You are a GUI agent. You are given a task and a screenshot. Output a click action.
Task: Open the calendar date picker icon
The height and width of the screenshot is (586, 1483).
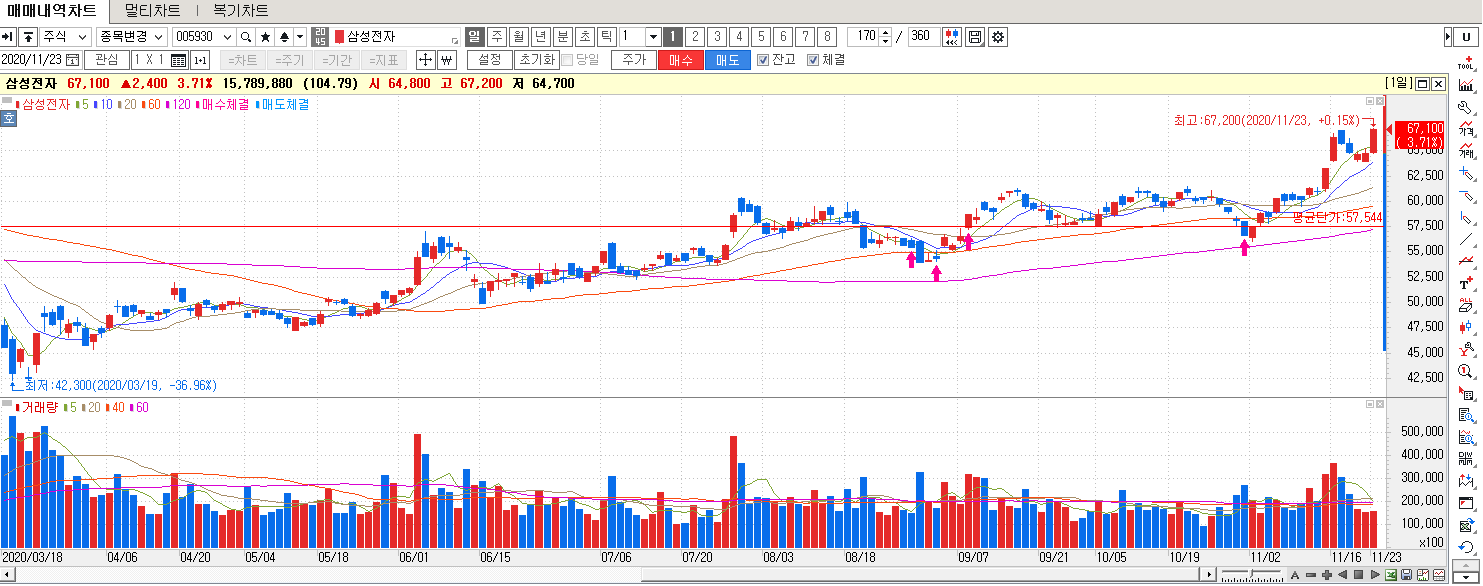72,60
